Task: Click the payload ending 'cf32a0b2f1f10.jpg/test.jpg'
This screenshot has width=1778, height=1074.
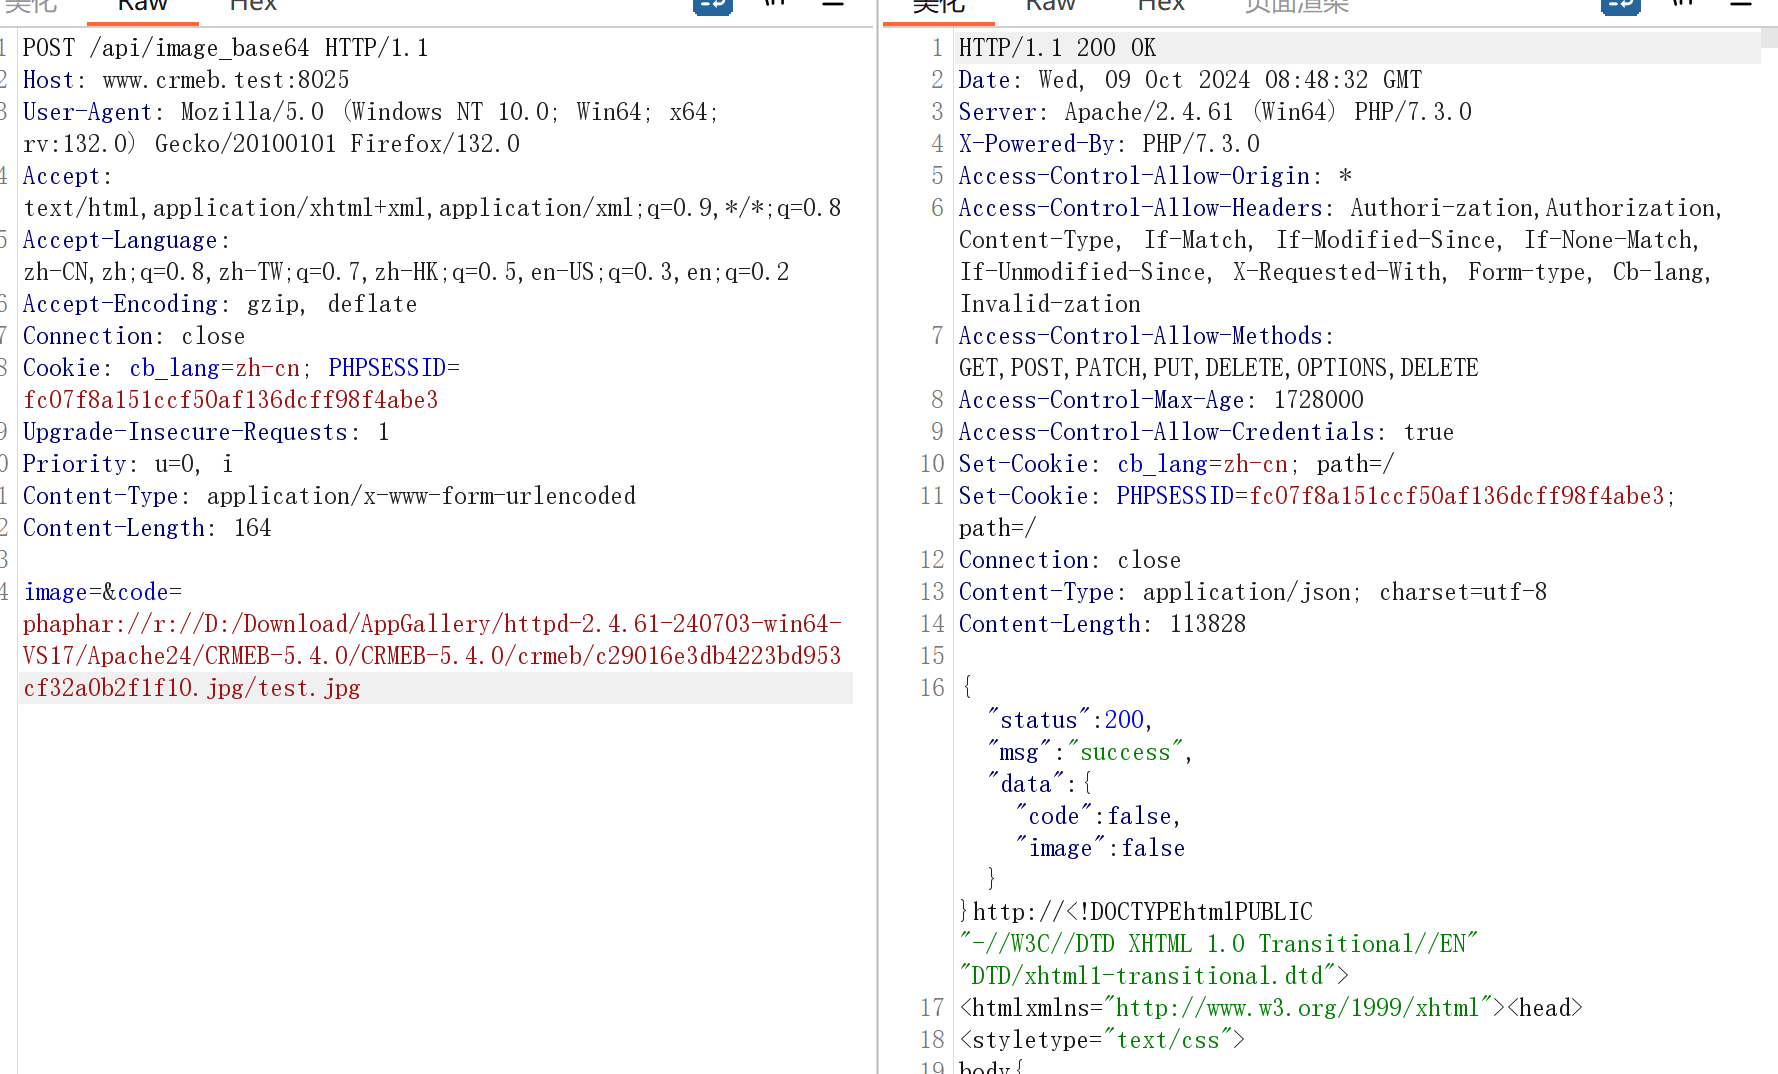Action: pos(192,688)
